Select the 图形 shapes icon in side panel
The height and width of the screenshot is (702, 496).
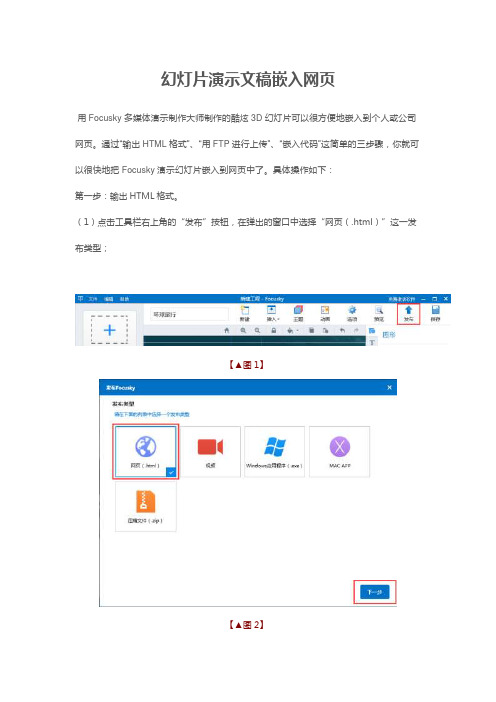coord(372,331)
